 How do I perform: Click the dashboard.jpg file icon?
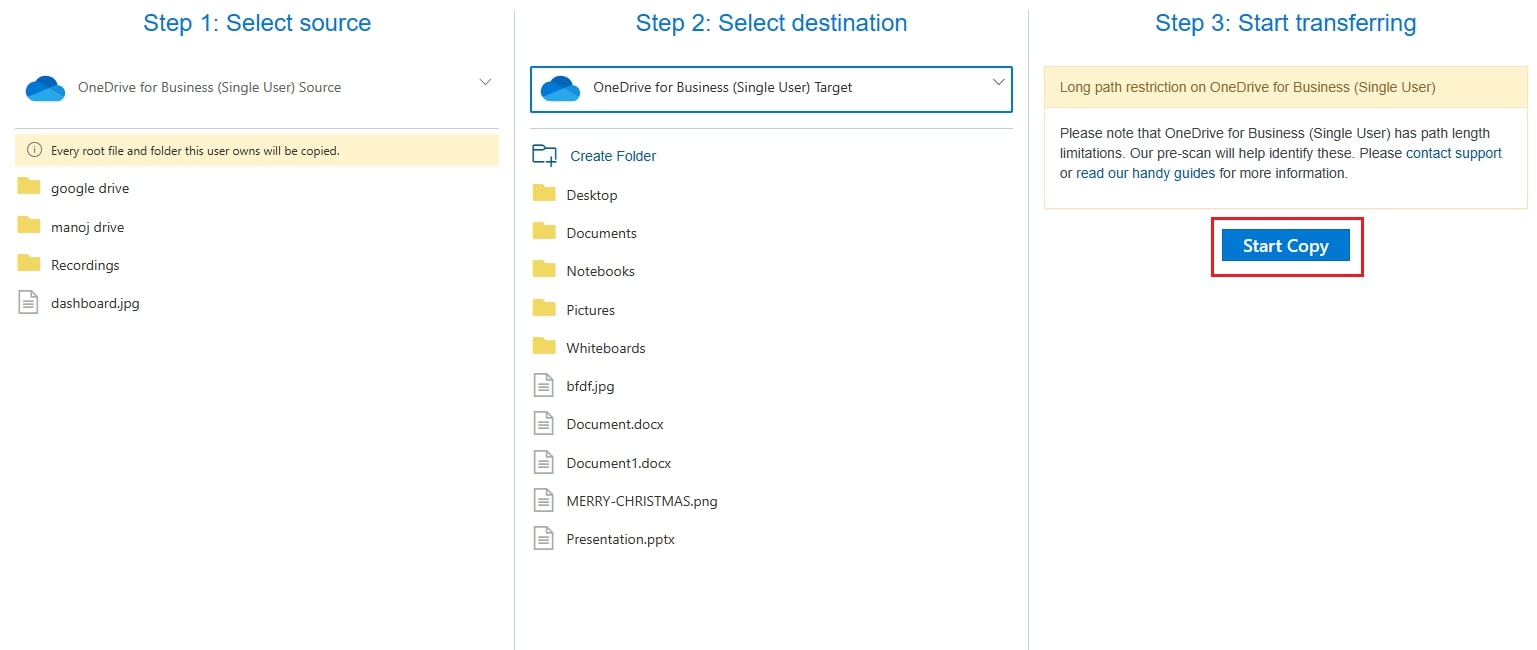29,302
